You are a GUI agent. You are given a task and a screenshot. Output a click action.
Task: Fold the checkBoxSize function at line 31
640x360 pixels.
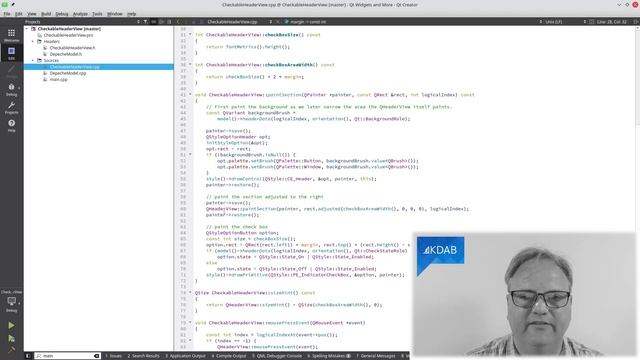click(x=190, y=34)
